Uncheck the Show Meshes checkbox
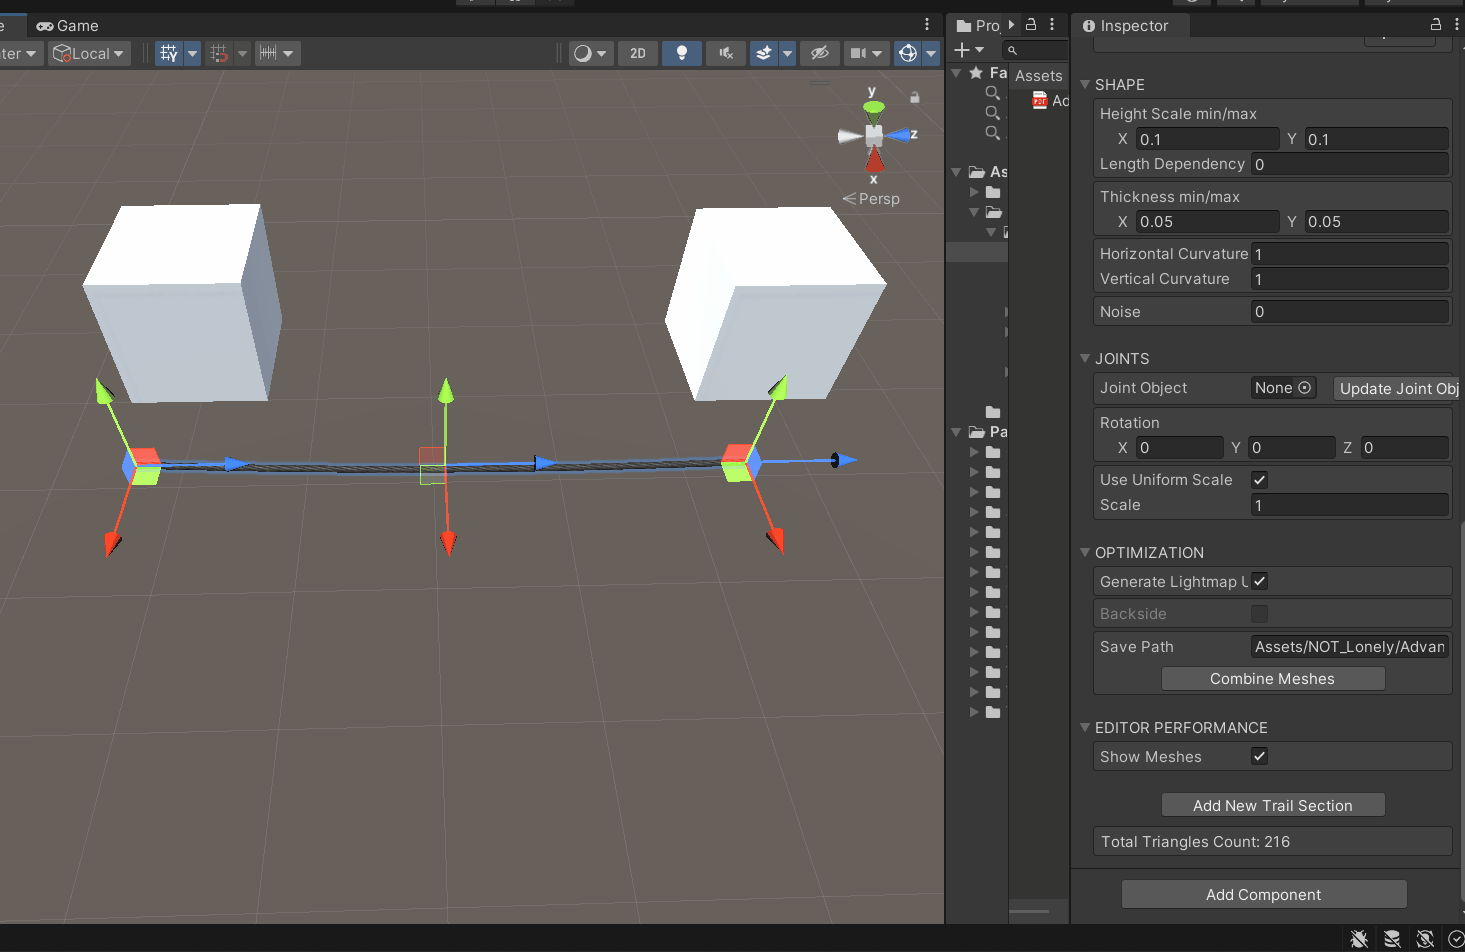Screen dimensions: 1465x952 point(1259,757)
